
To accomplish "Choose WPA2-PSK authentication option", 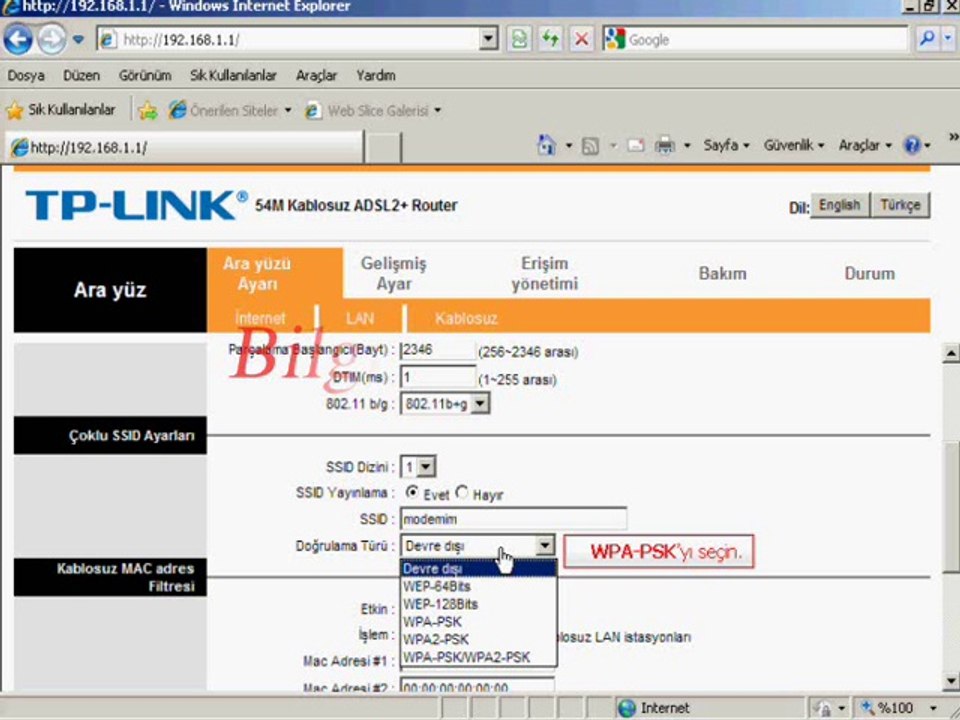I will [x=478, y=640].
